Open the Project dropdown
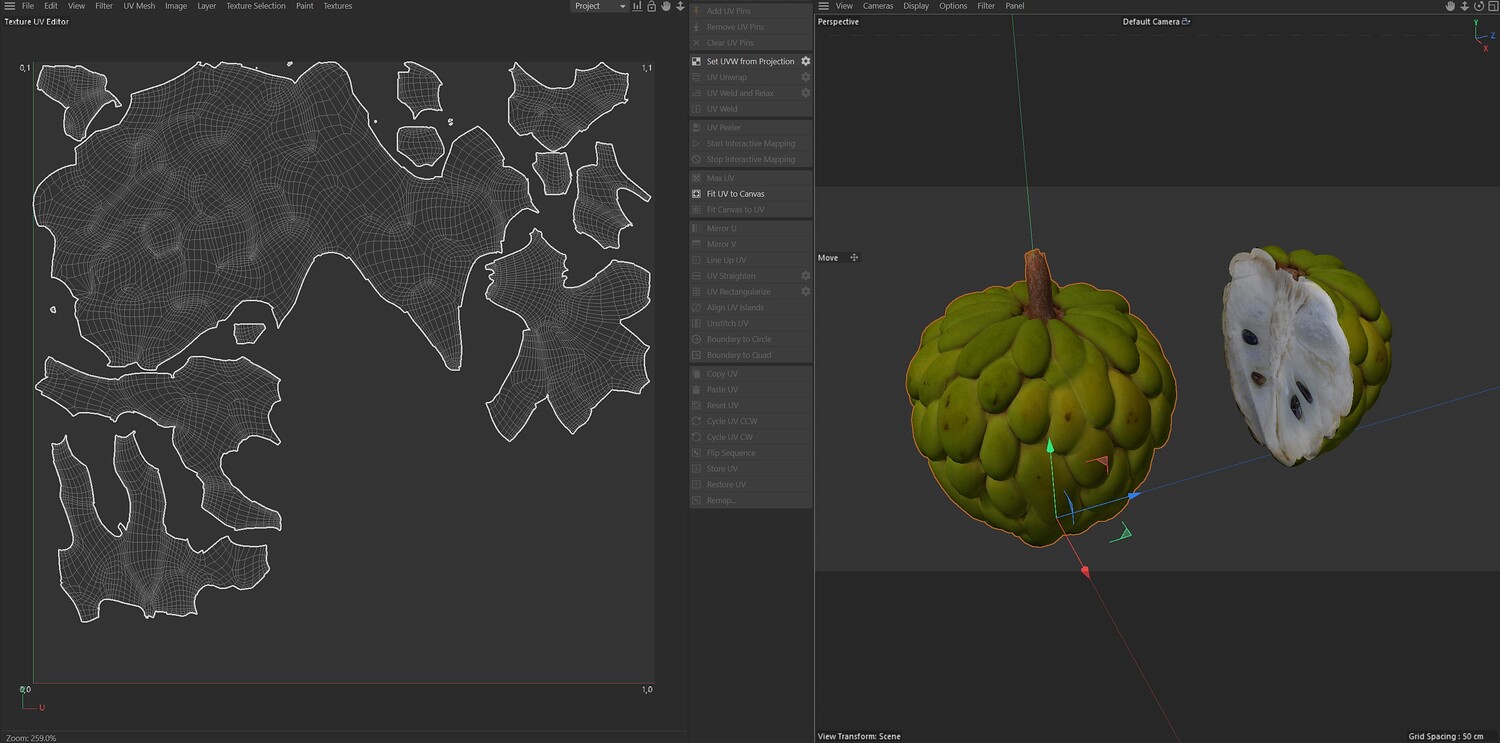This screenshot has height=743, width=1500. tap(600, 6)
